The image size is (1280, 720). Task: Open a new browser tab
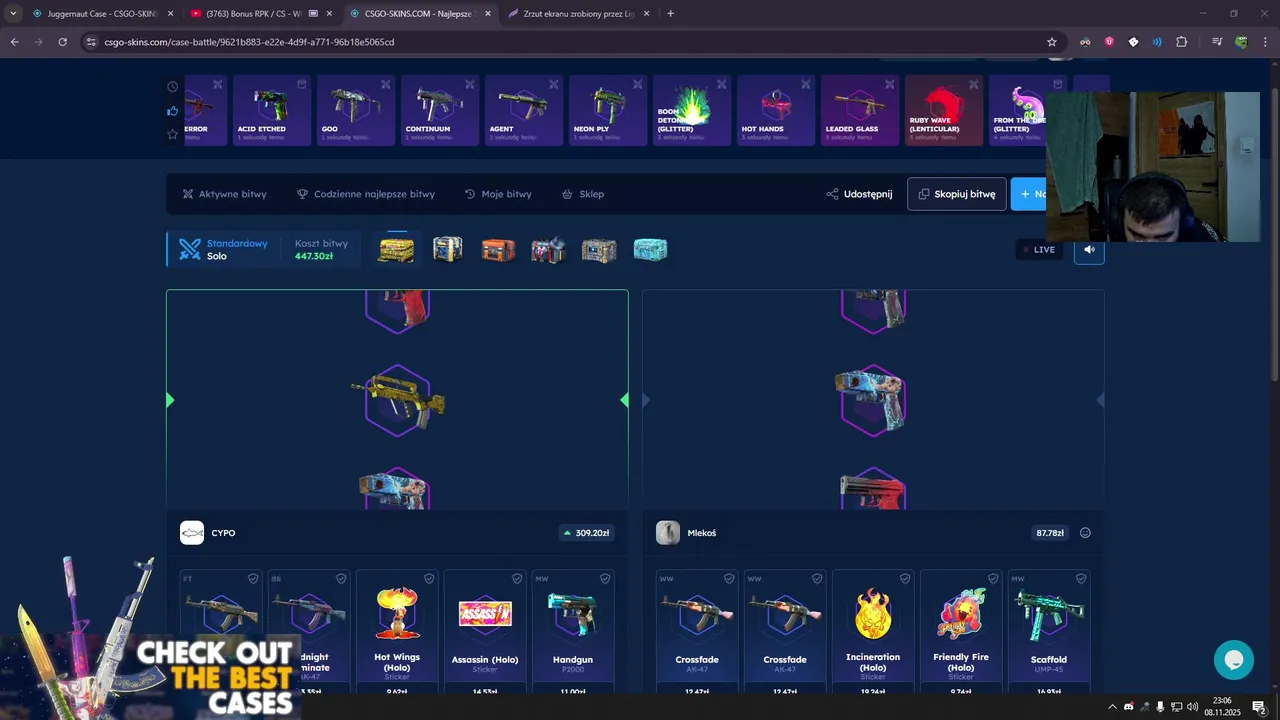coord(670,14)
